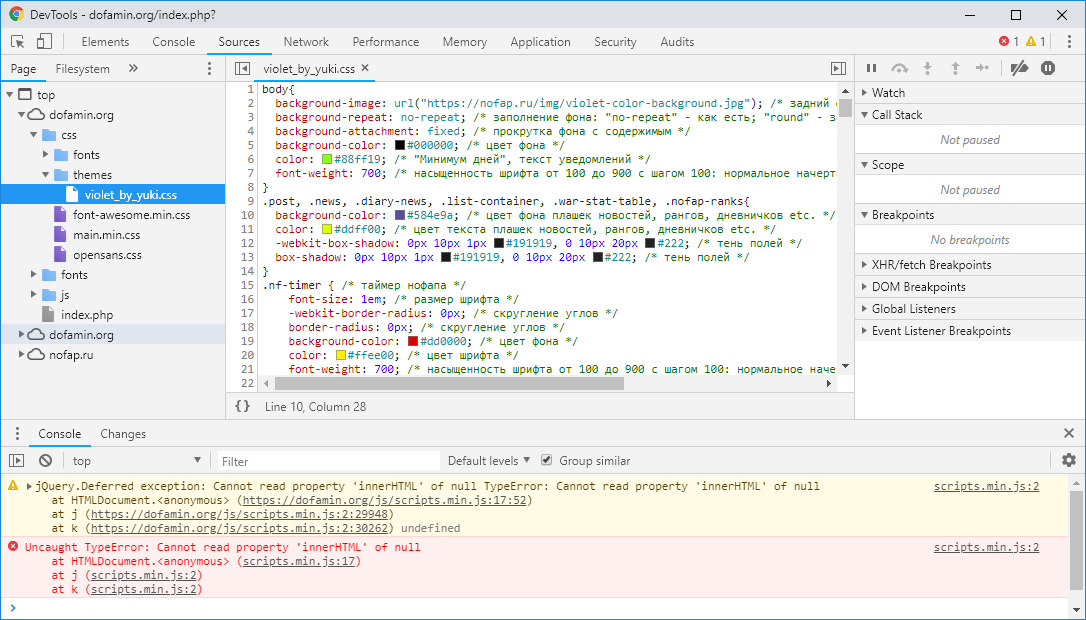1086x620 pixels.
Task: Click the console Filter input field
Action: (328, 461)
